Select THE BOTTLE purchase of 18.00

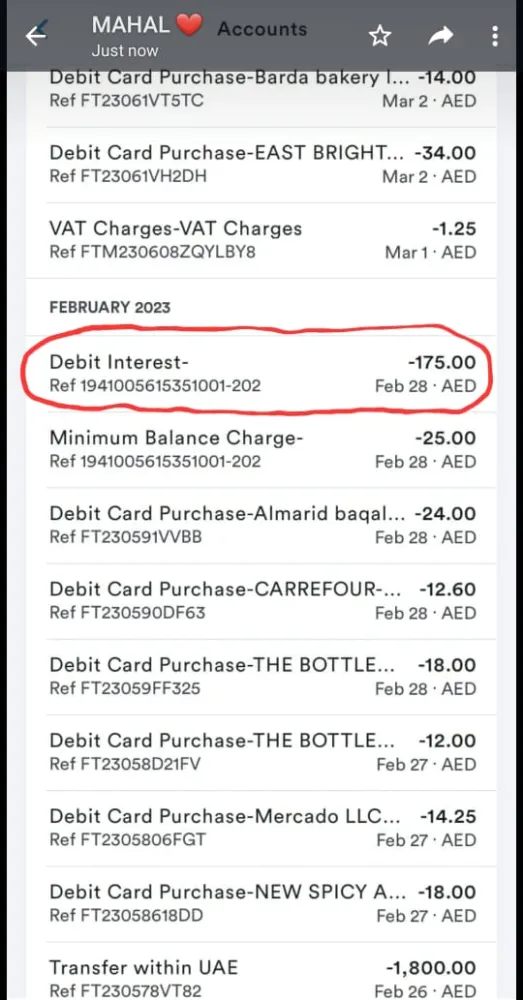click(262, 677)
